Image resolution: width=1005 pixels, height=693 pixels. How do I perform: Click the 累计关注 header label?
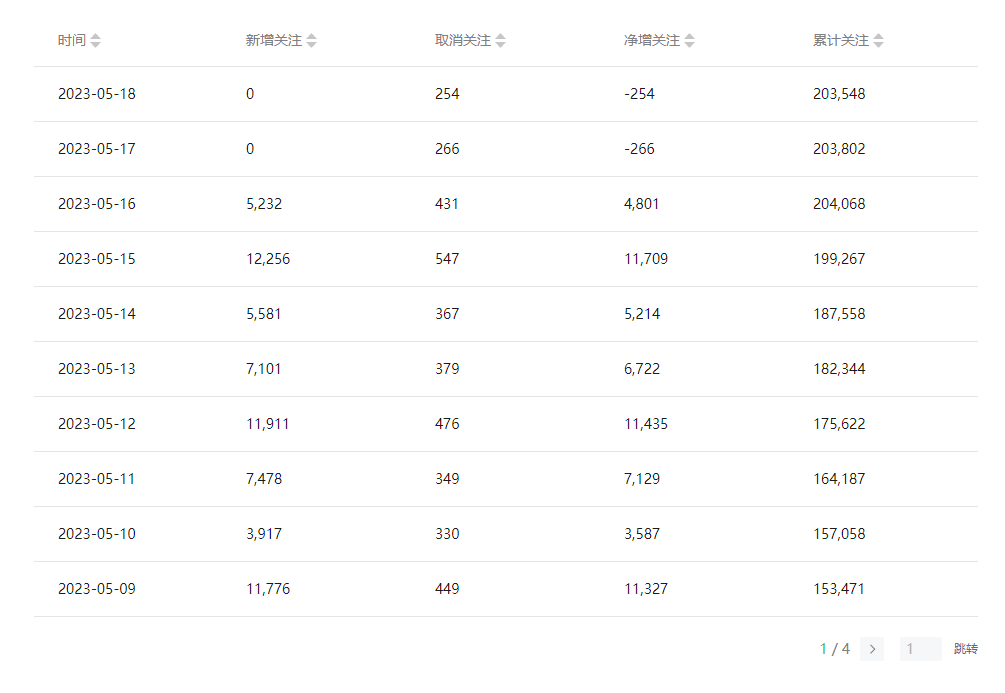840,41
